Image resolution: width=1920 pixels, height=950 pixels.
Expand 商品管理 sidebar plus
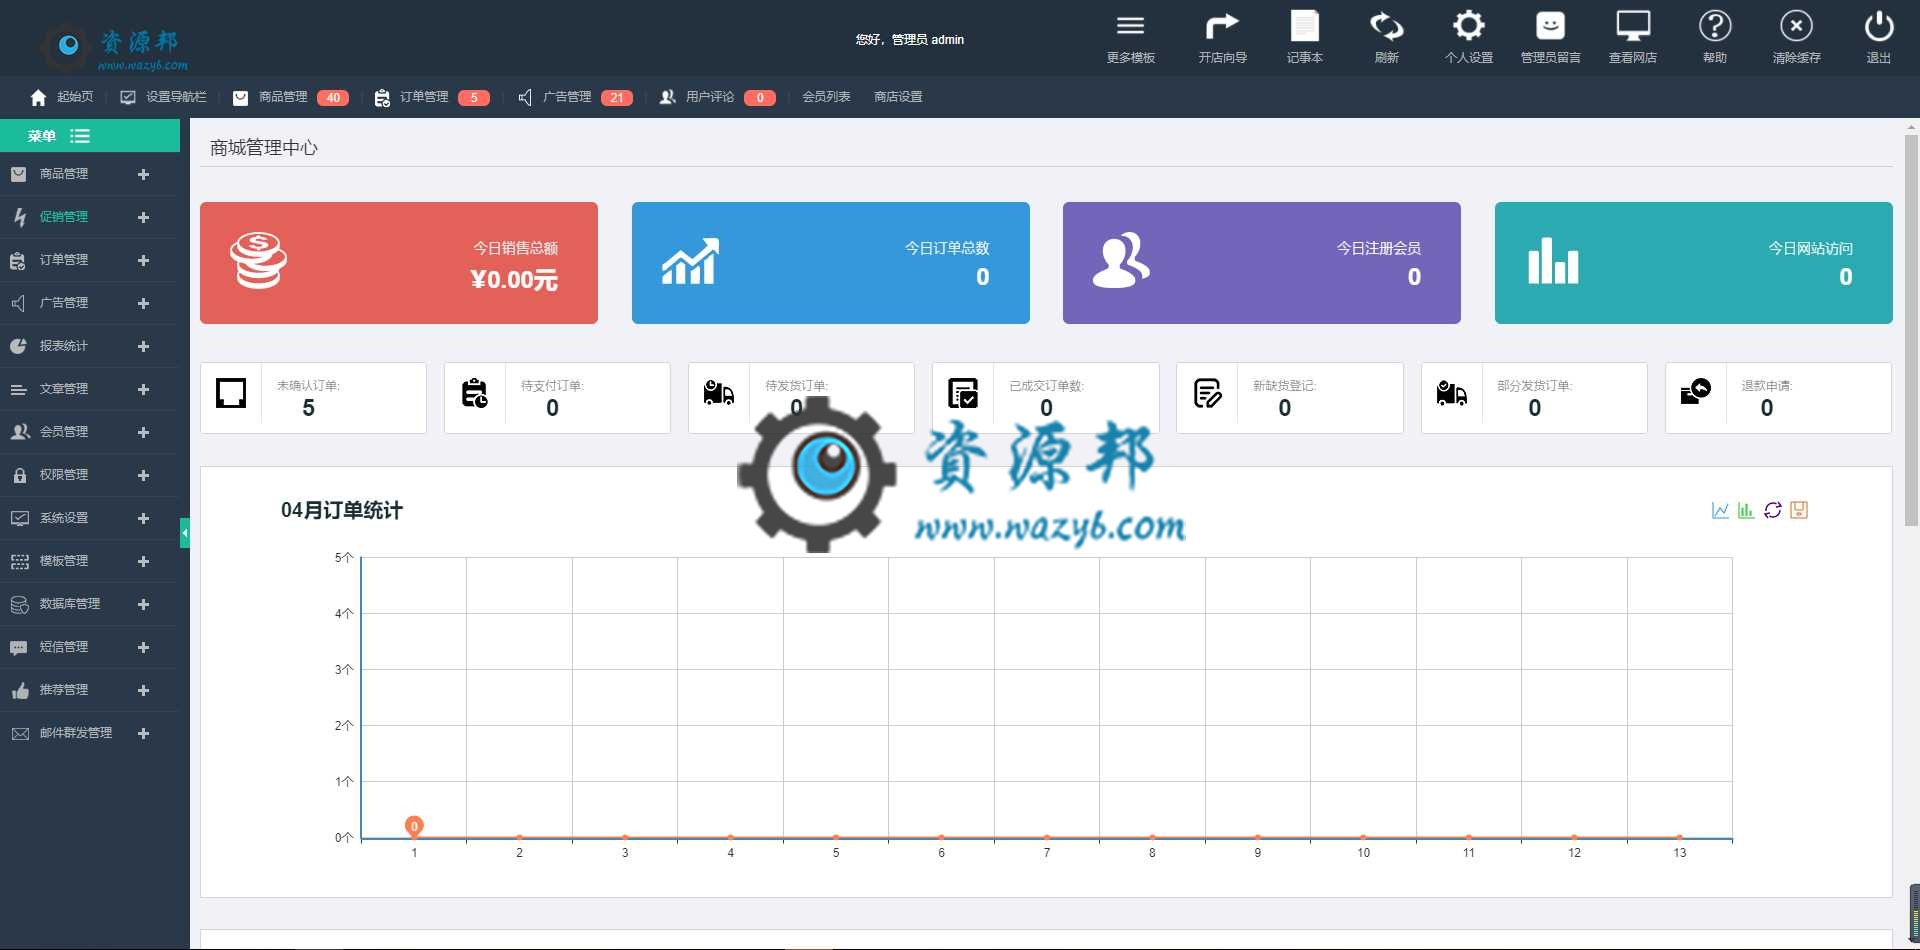click(143, 174)
